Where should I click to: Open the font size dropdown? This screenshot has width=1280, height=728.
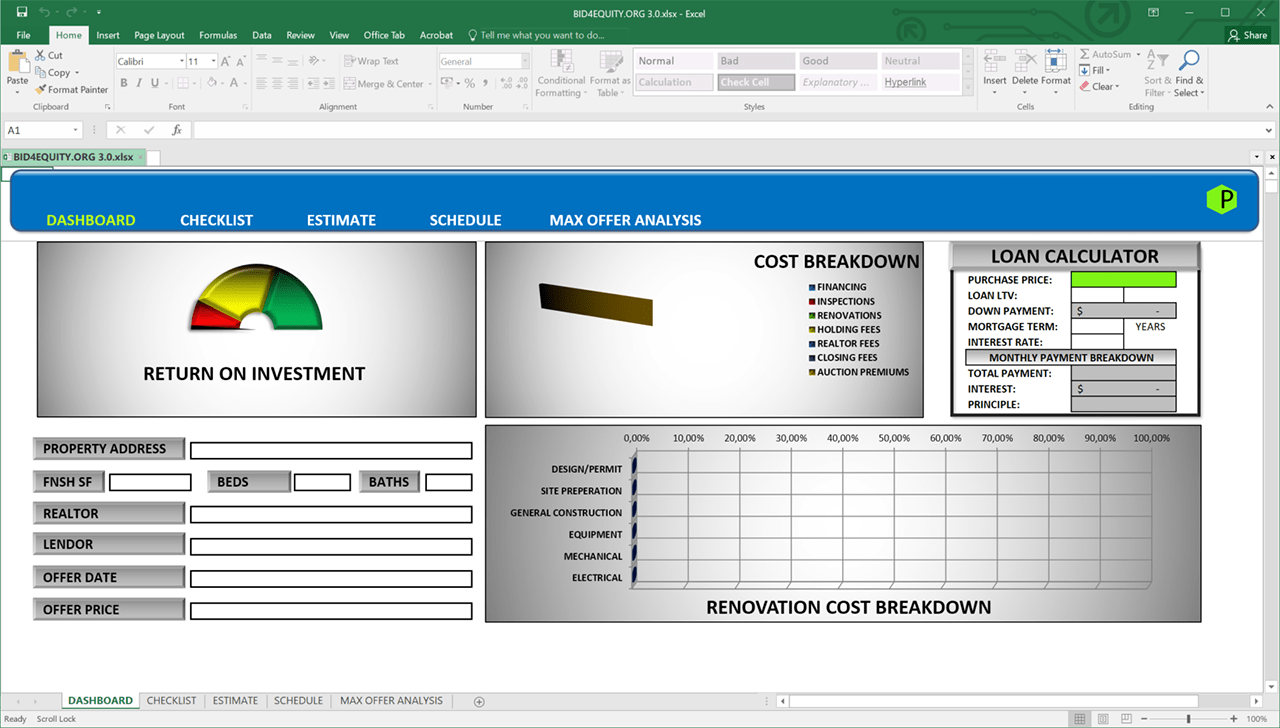(x=212, y=61)
